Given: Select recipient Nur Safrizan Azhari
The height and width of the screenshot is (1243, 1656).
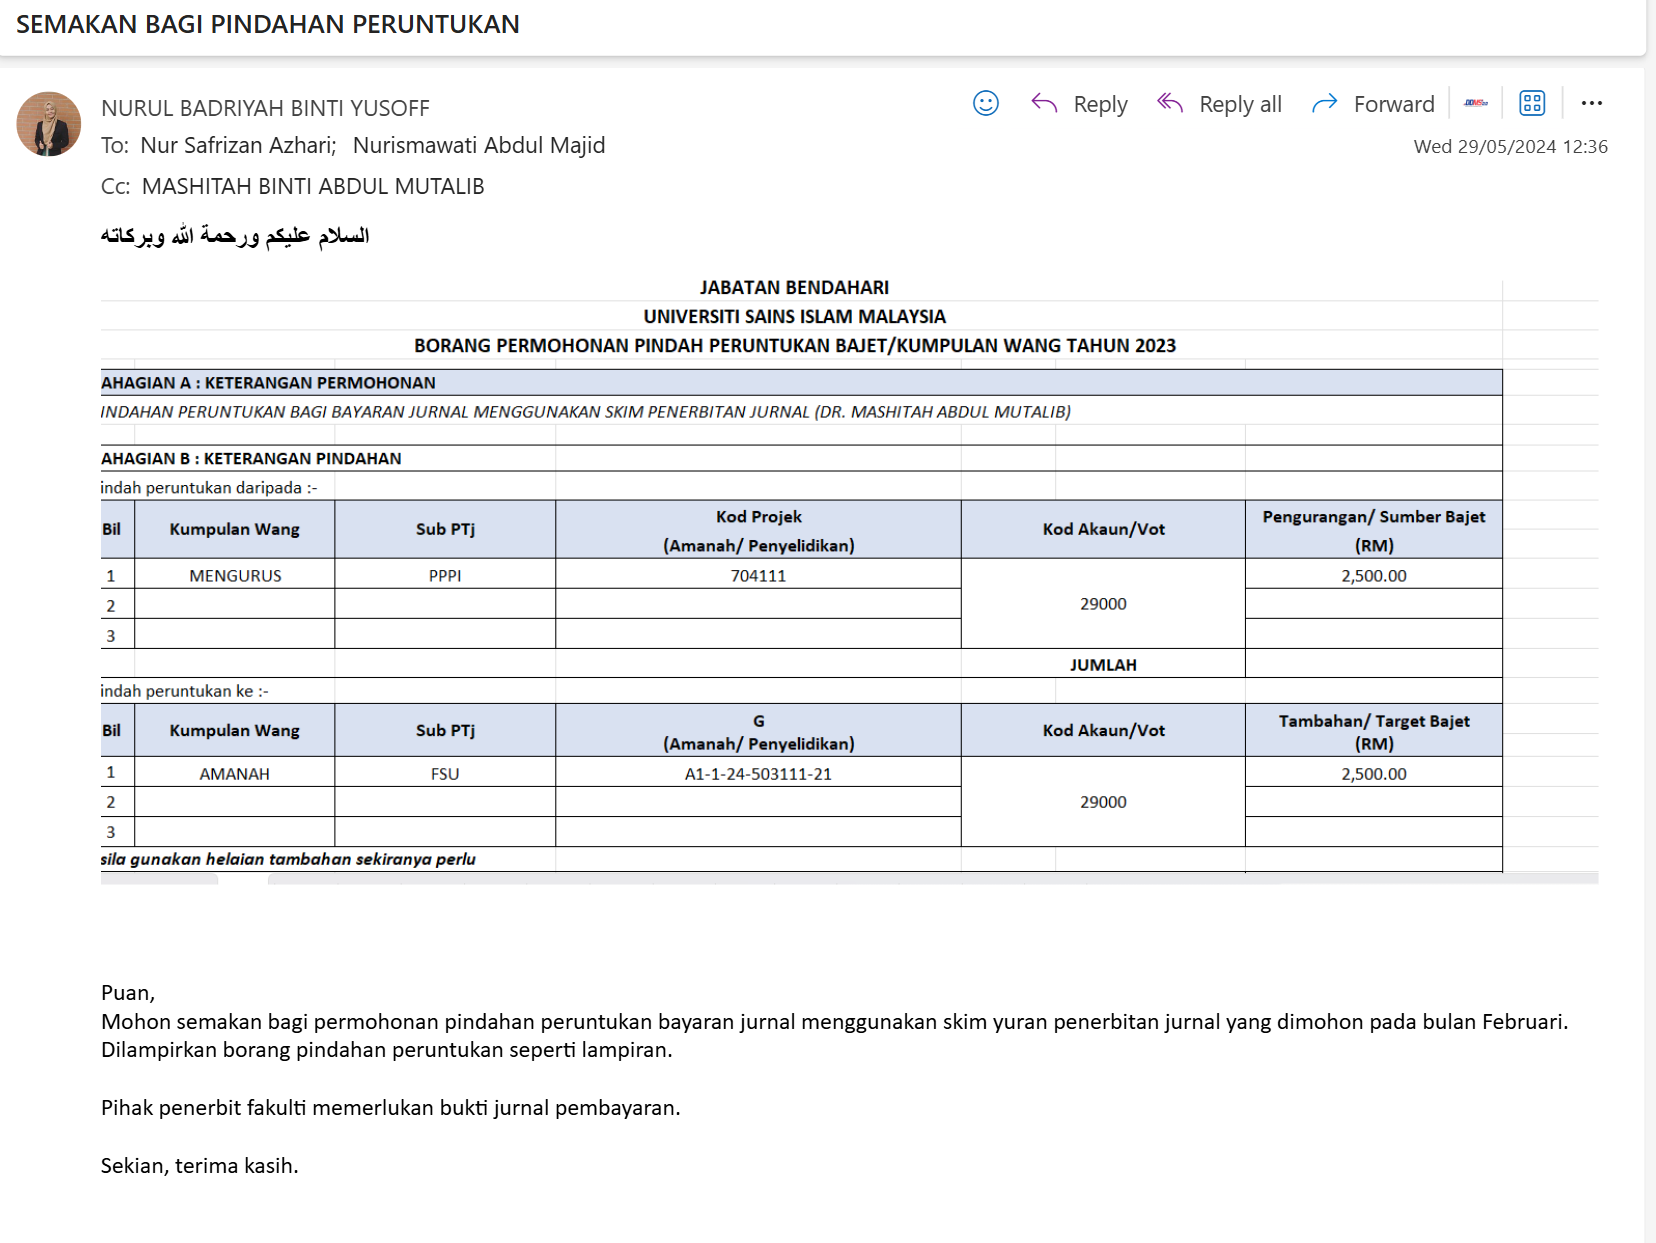Looking at the screenshot, I should 237,145.
